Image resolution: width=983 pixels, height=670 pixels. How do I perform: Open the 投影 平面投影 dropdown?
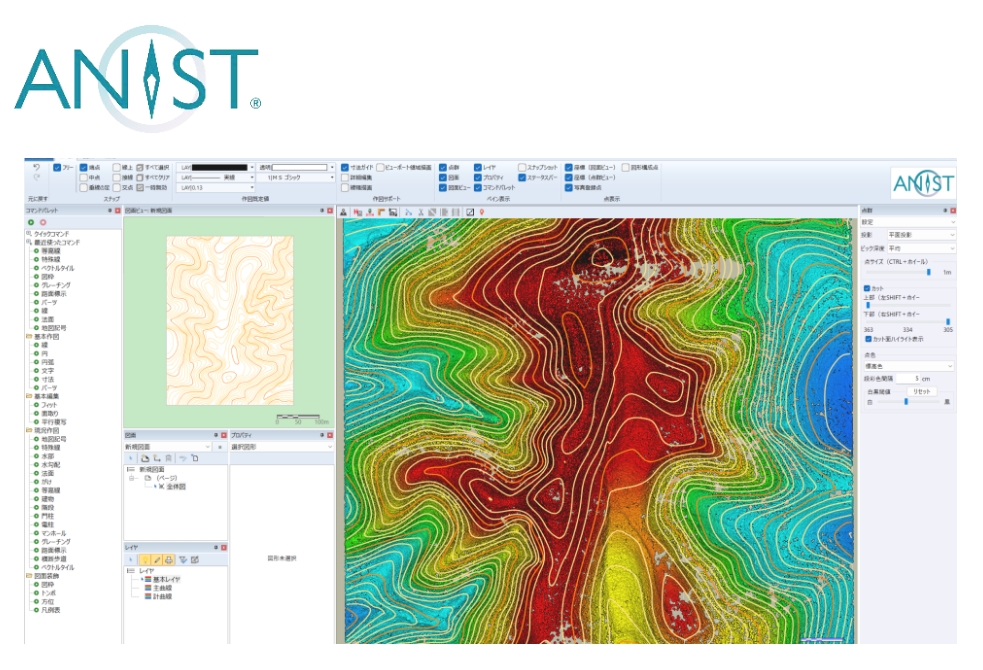pos(920,234)
